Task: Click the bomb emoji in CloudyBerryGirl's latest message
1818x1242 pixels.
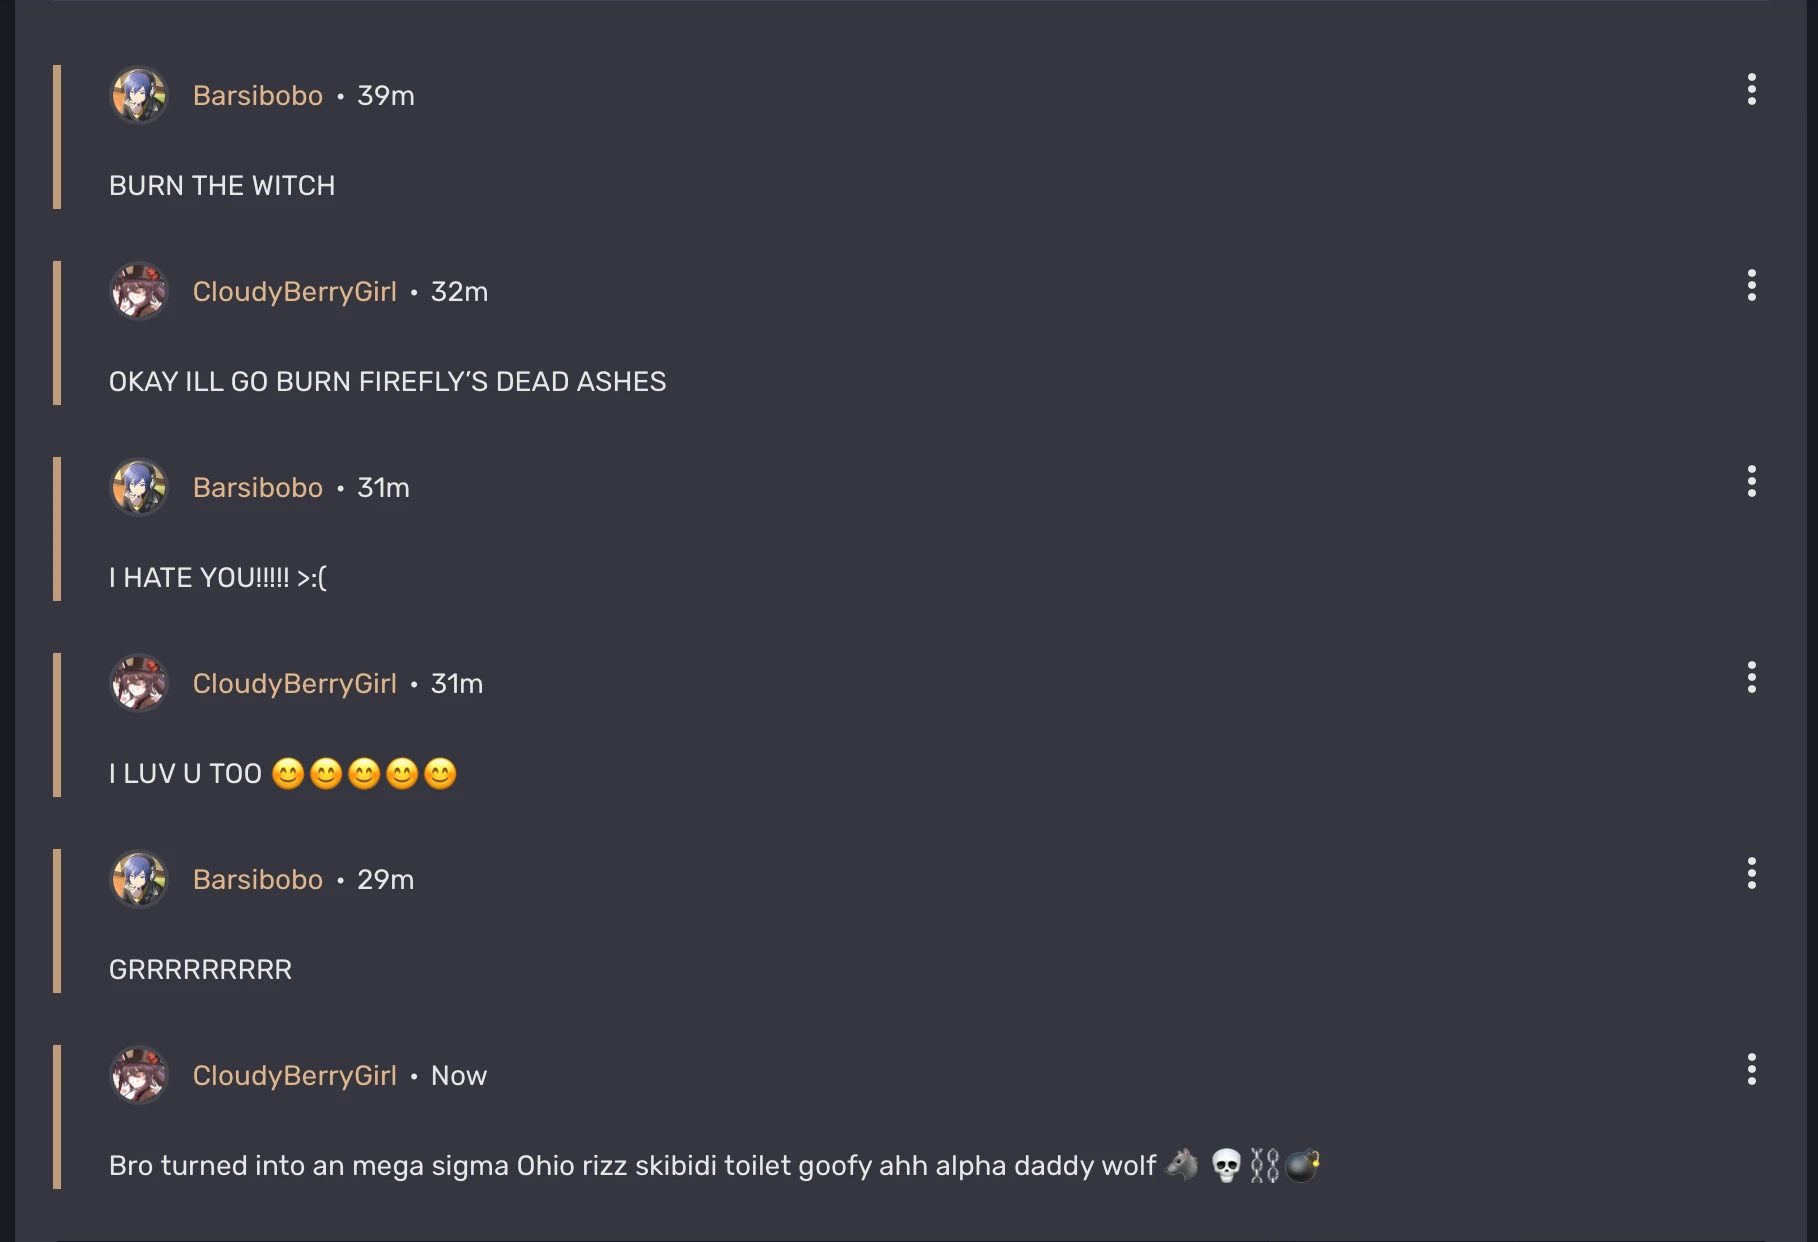Action: 1305,1164
